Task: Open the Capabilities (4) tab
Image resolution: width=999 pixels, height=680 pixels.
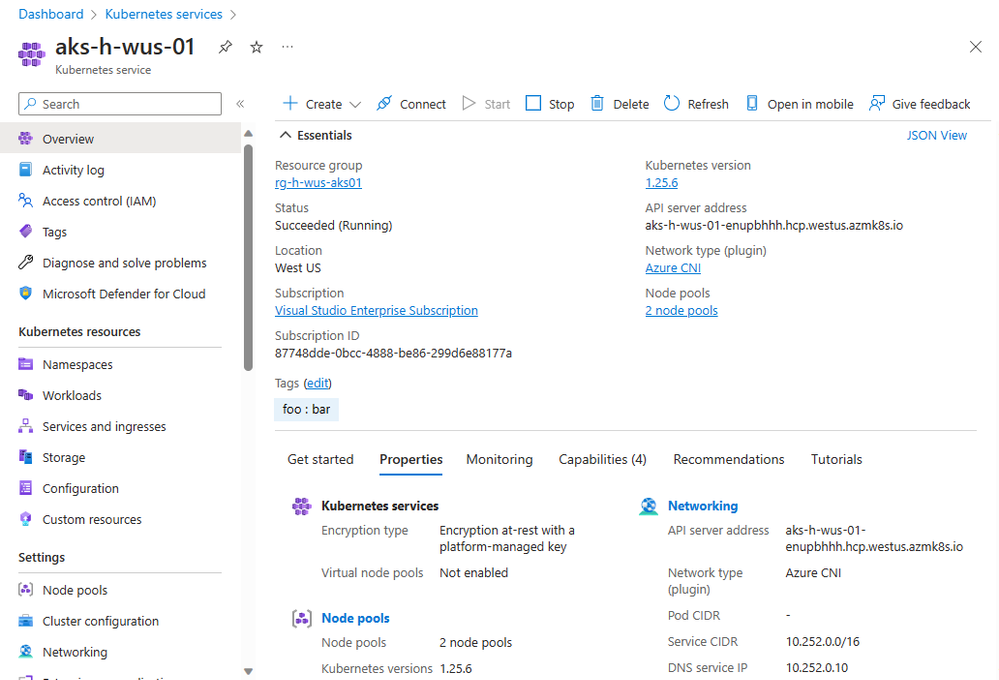Action: (x=602, y=459)
